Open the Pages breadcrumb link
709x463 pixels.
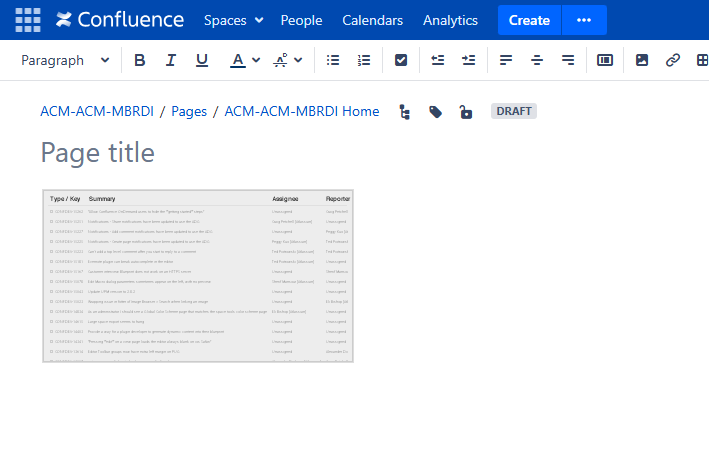point(189,111)
